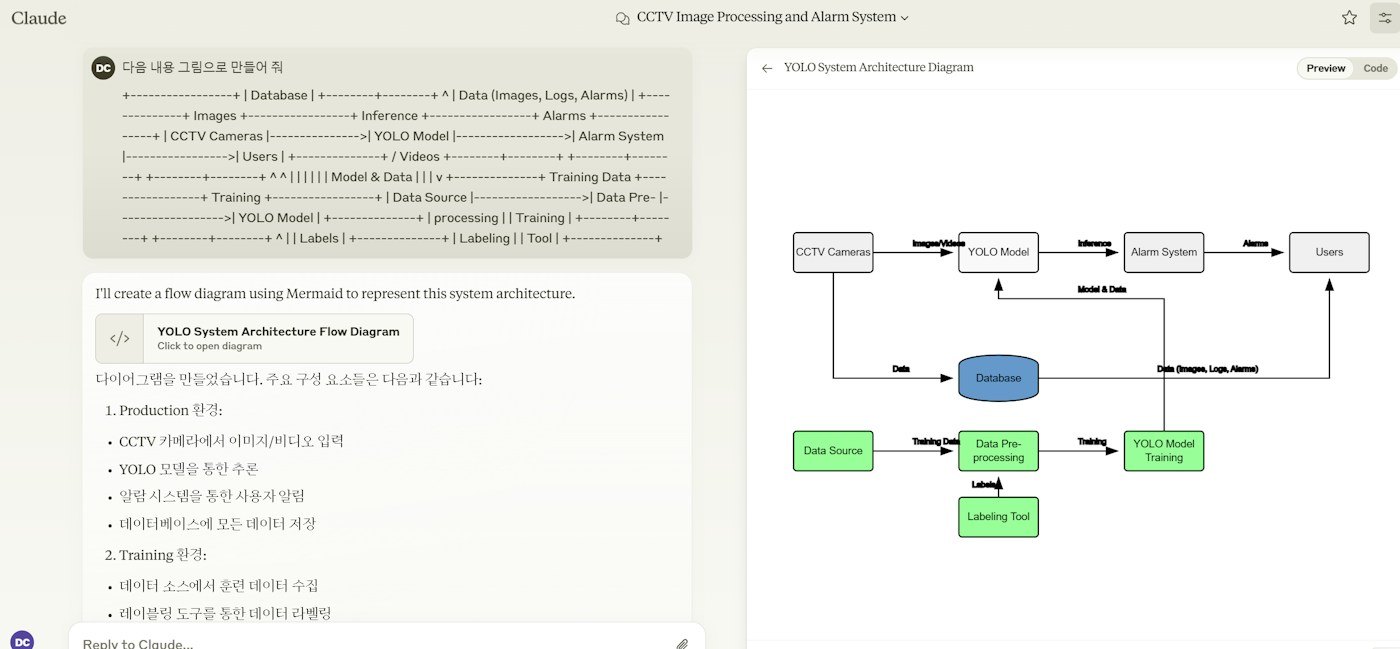The height and width of the screenshot is (649, 1400).
Task: Click the 'Production 환경:' list heading
Action: pos(170,410)
